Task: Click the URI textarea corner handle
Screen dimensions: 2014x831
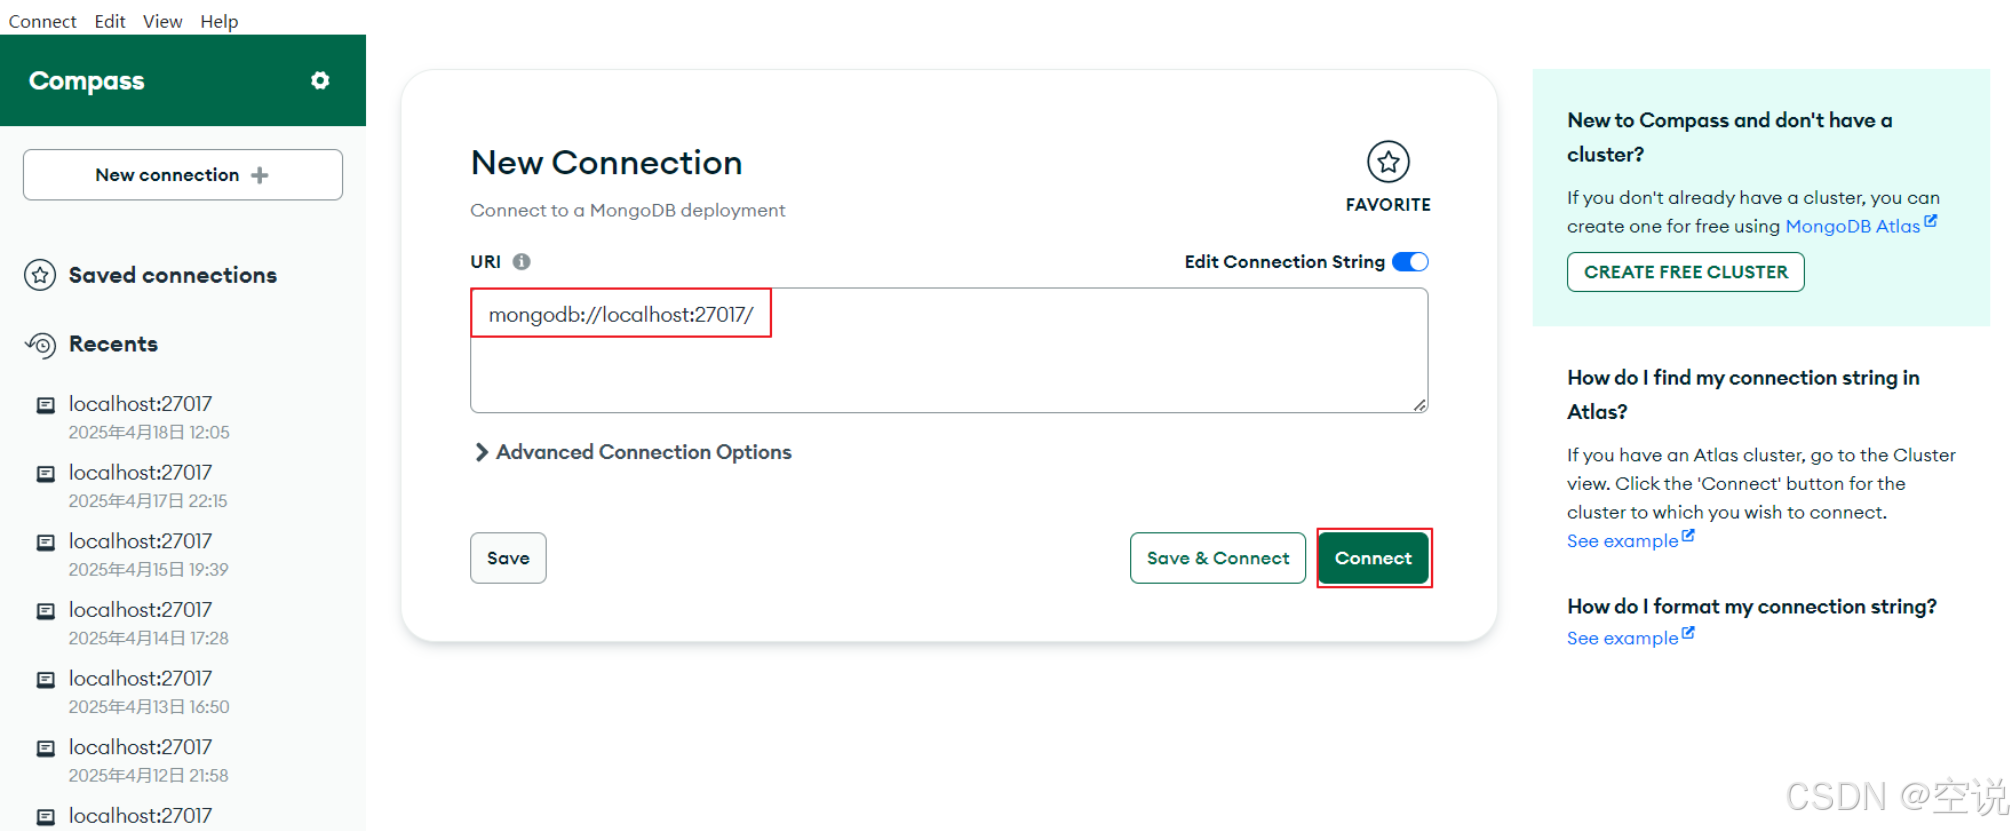Action: tap(1420, 405)
